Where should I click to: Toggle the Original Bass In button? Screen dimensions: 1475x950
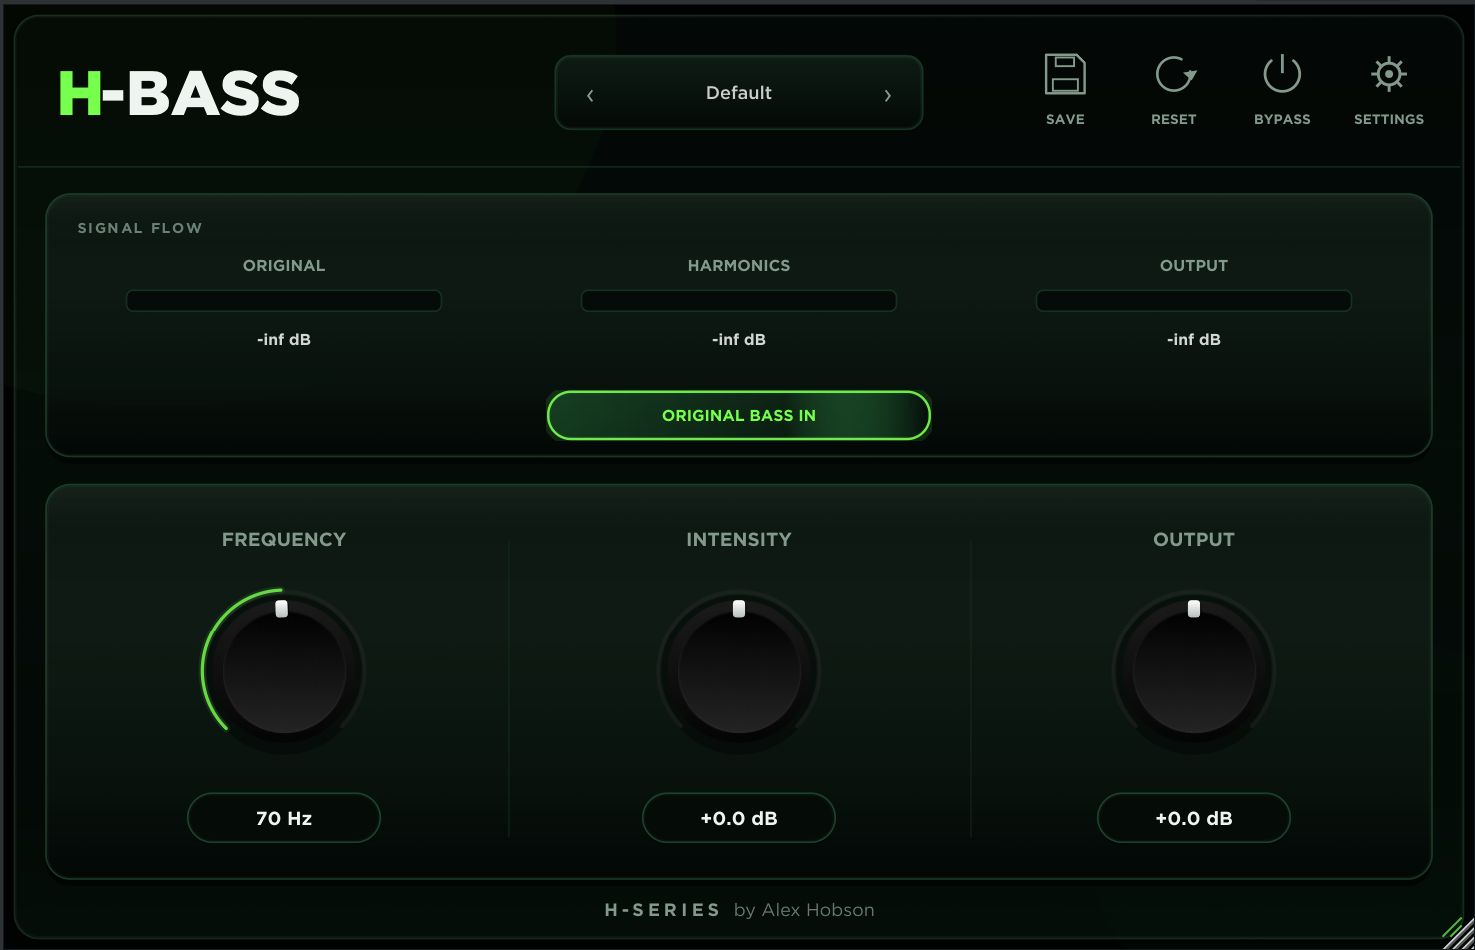click(x=739, y=415)
